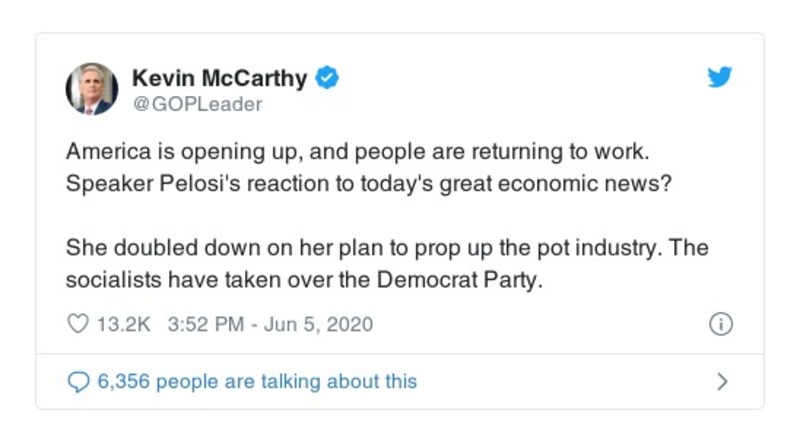Click the Twitter bird logo
The image size is (800, 445).
[x=720, y=77]
